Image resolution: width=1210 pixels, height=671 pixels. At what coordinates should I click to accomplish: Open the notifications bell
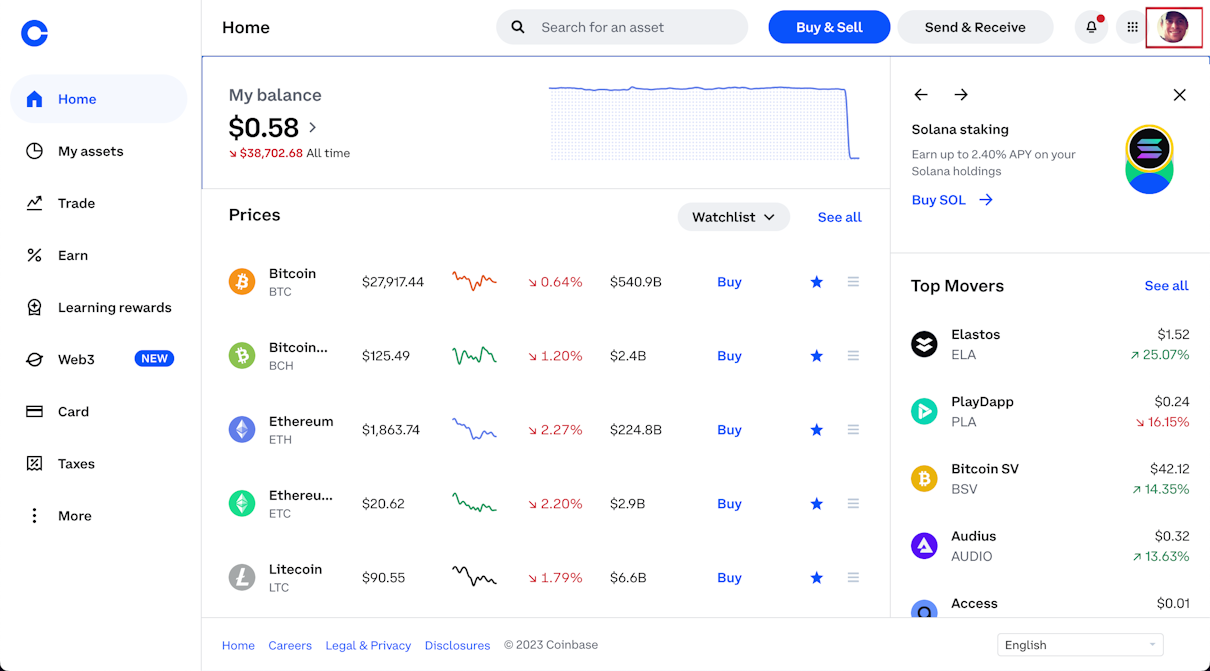tap(1091, 27)
